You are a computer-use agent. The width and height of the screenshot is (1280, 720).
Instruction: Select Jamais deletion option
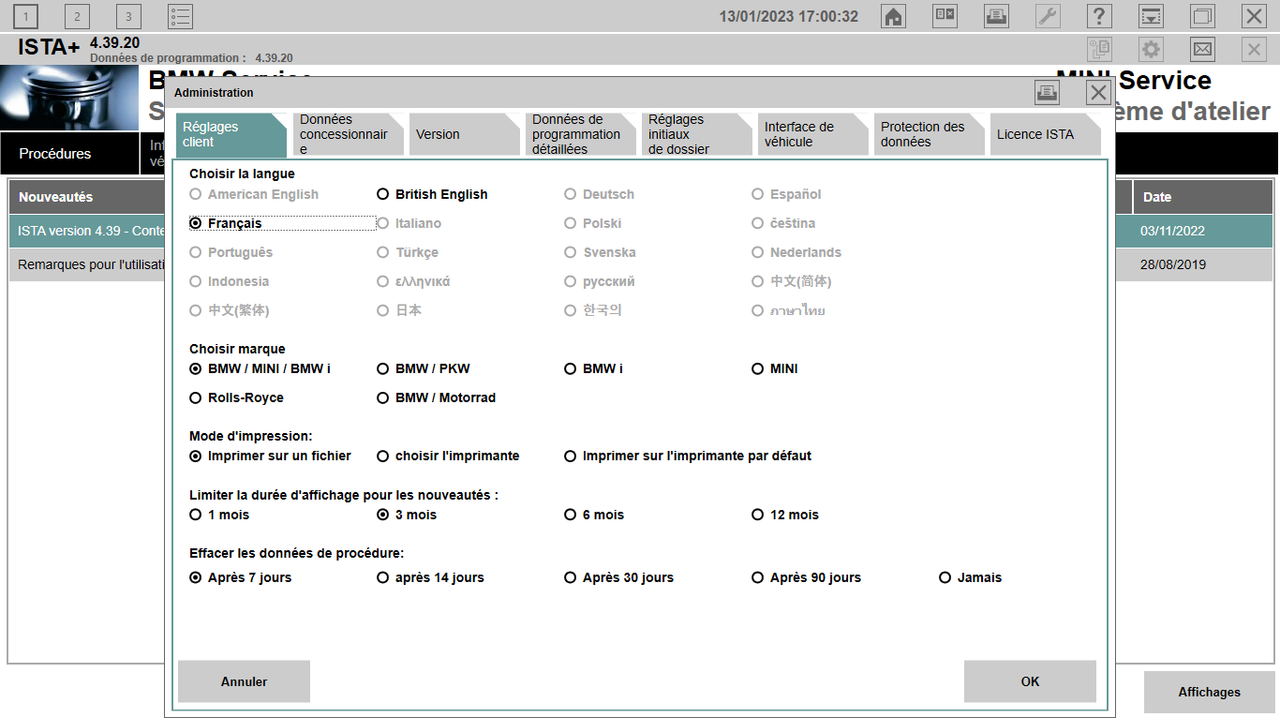coord(970,577)
